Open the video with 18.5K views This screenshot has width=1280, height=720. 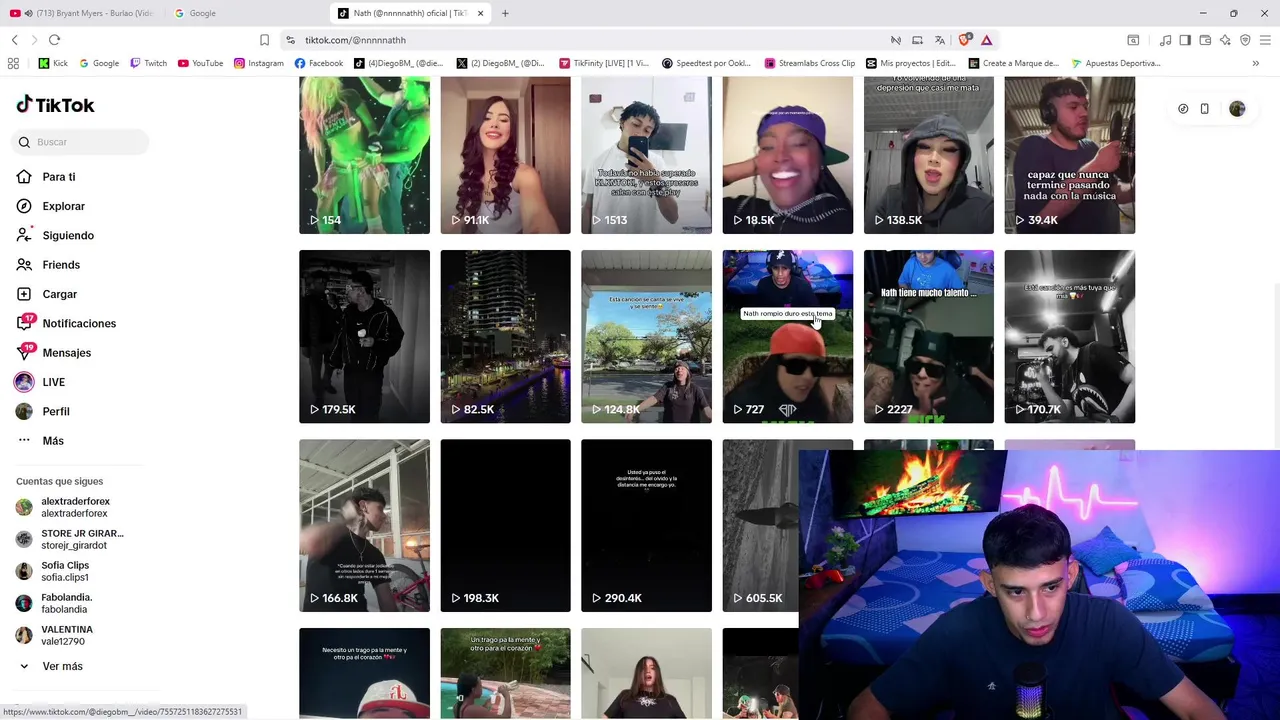tap(787, 155)
